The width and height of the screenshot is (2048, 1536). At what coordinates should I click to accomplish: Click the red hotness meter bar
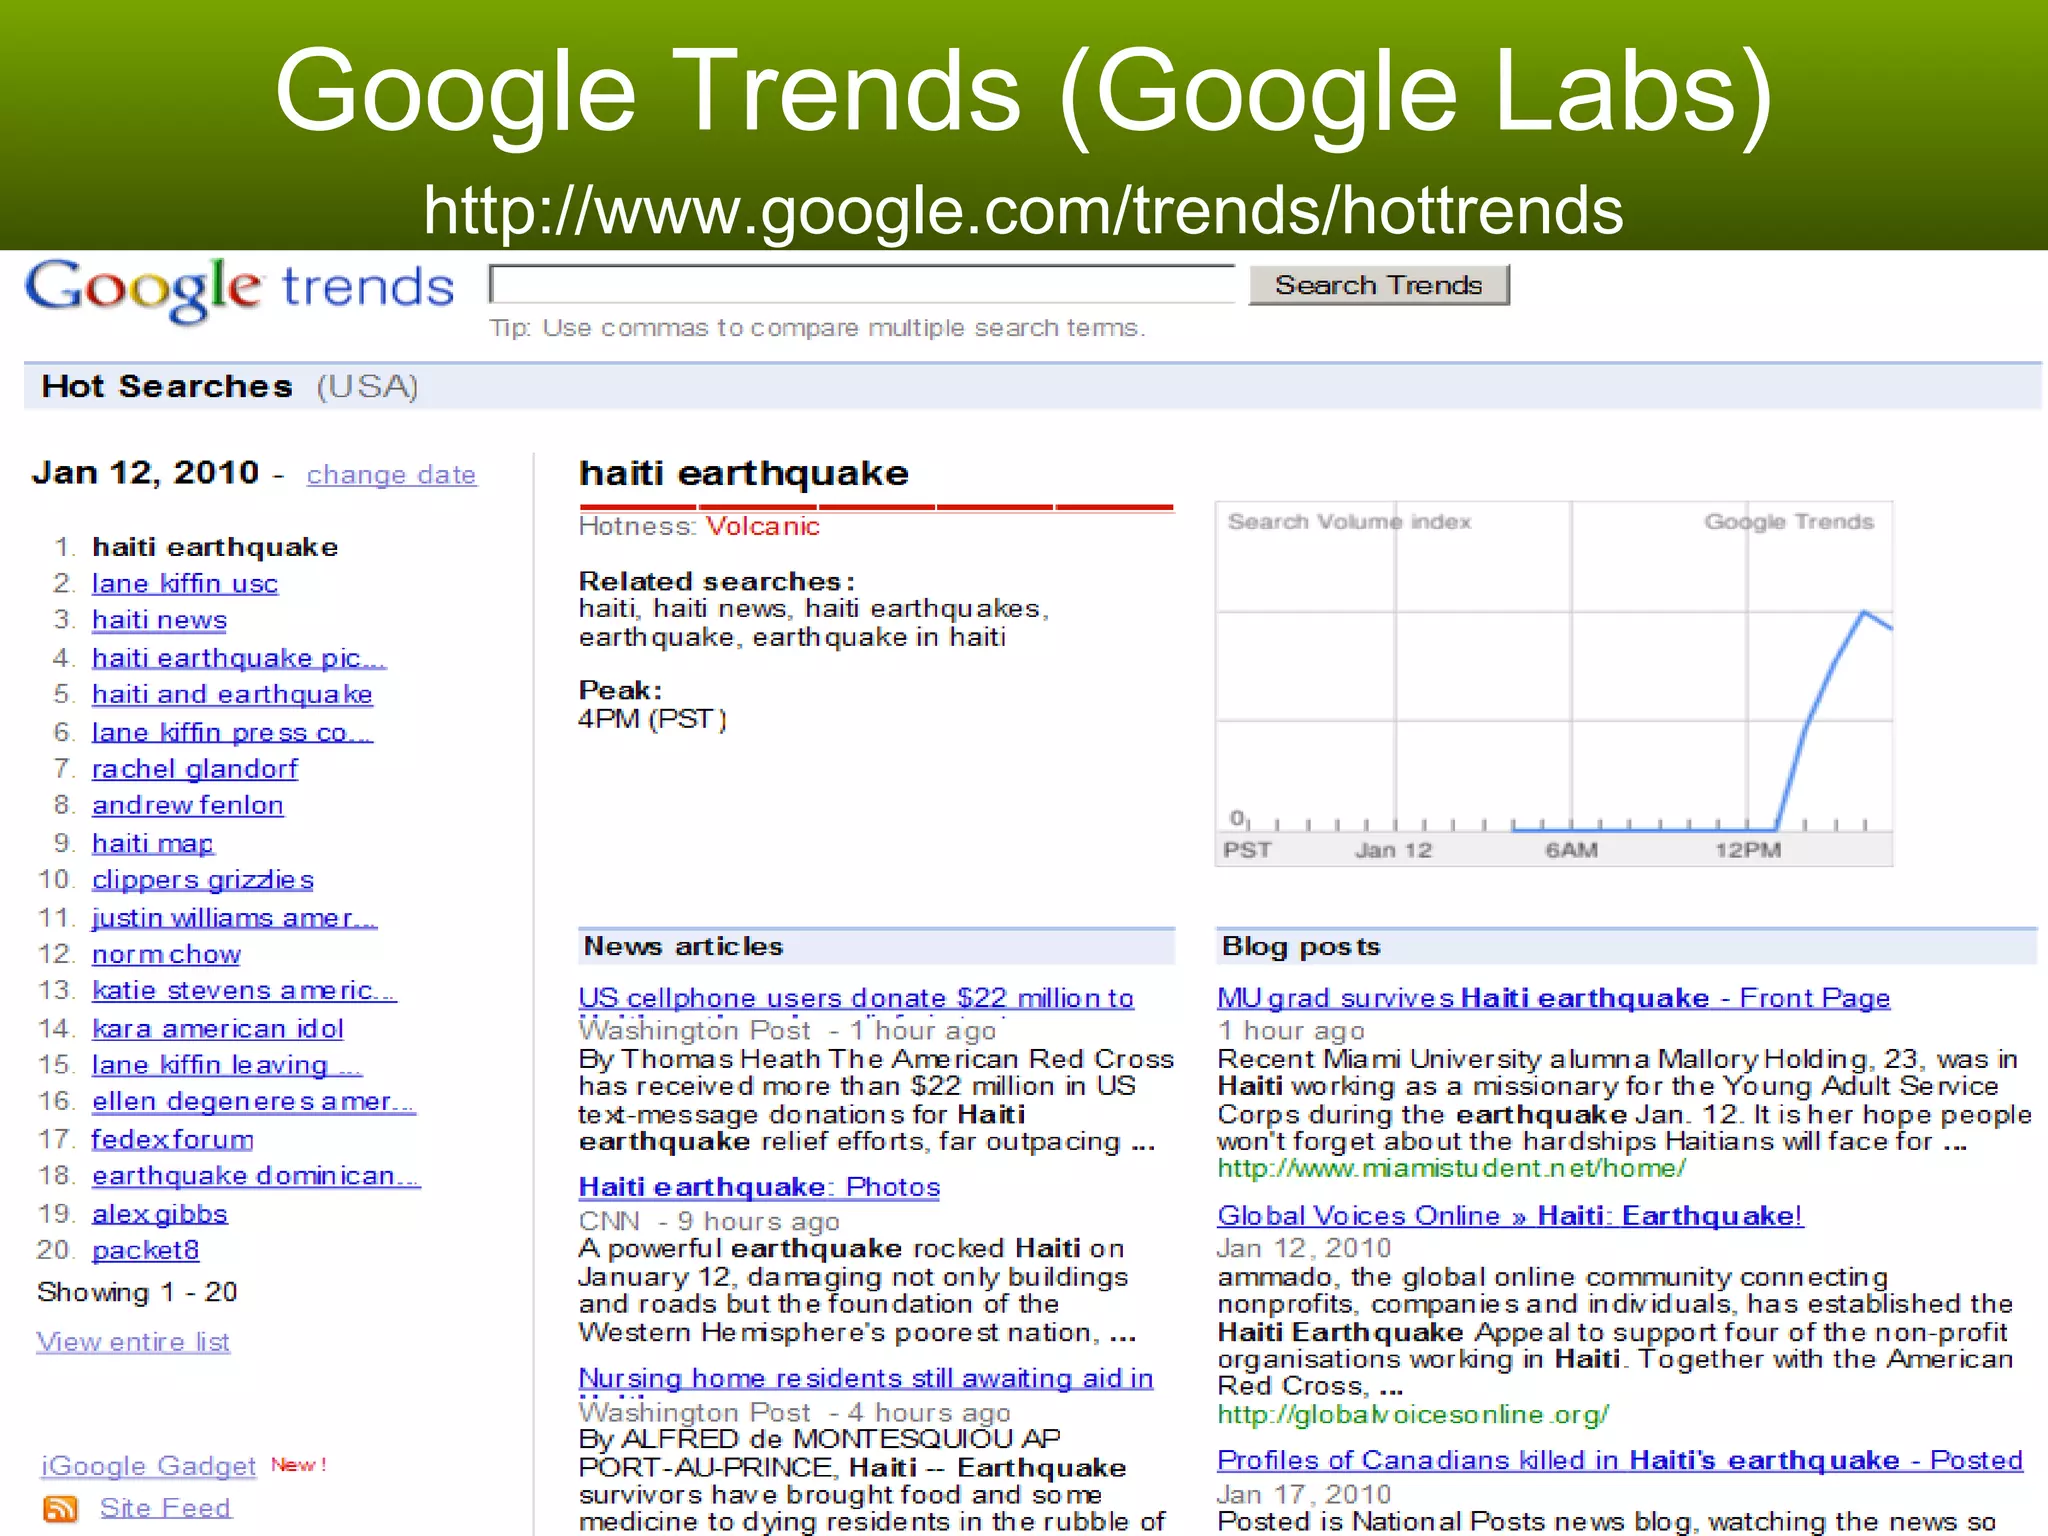pos(876,506)
